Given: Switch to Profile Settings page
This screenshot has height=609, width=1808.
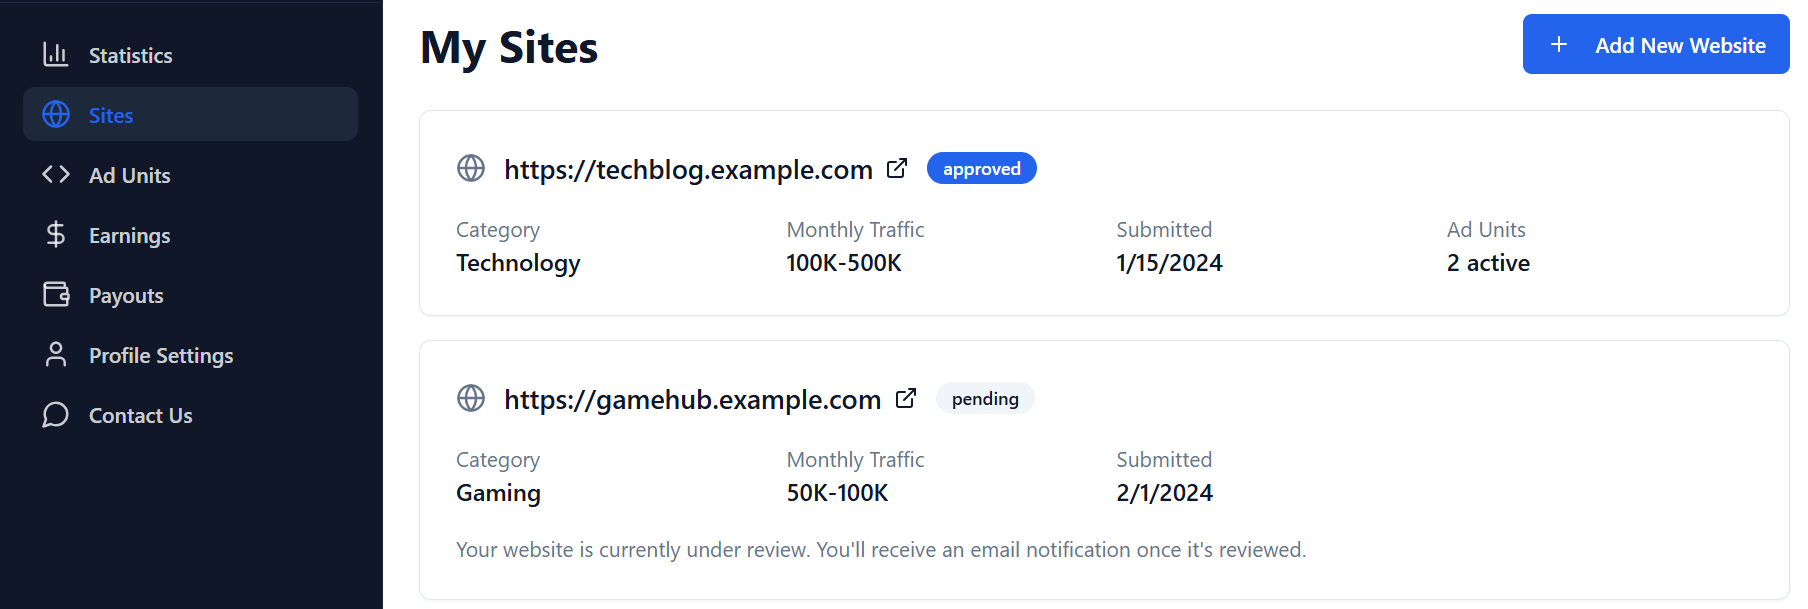Looking at the screenshot, I should 160,354.
